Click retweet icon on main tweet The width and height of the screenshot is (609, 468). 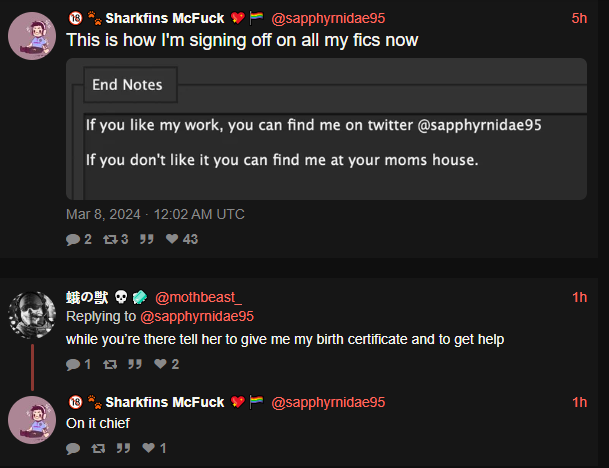click(110, 239)
